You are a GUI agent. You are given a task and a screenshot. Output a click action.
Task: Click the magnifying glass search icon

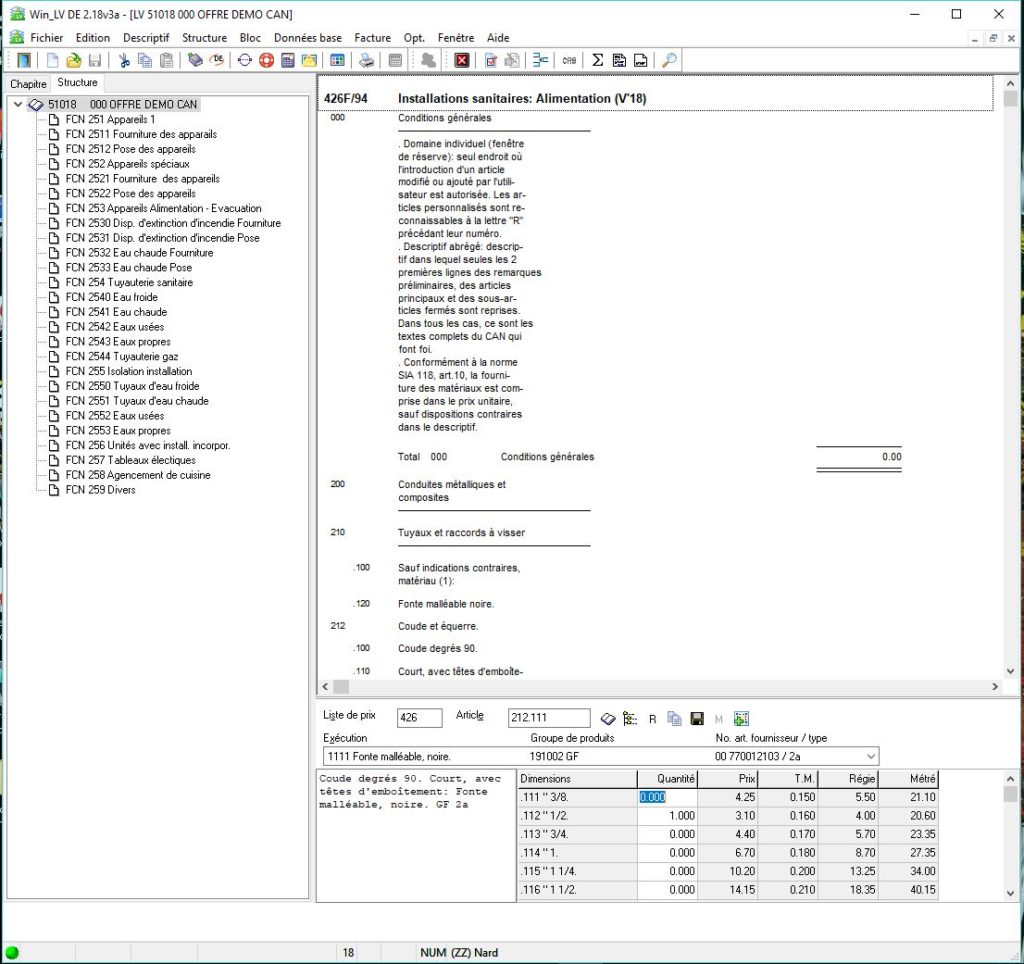(669, 61)
